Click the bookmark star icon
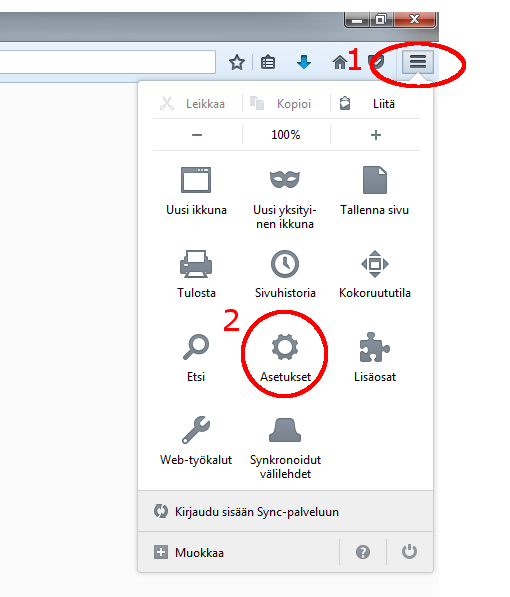Screen dimensions: 510x597 pos(237,62)
